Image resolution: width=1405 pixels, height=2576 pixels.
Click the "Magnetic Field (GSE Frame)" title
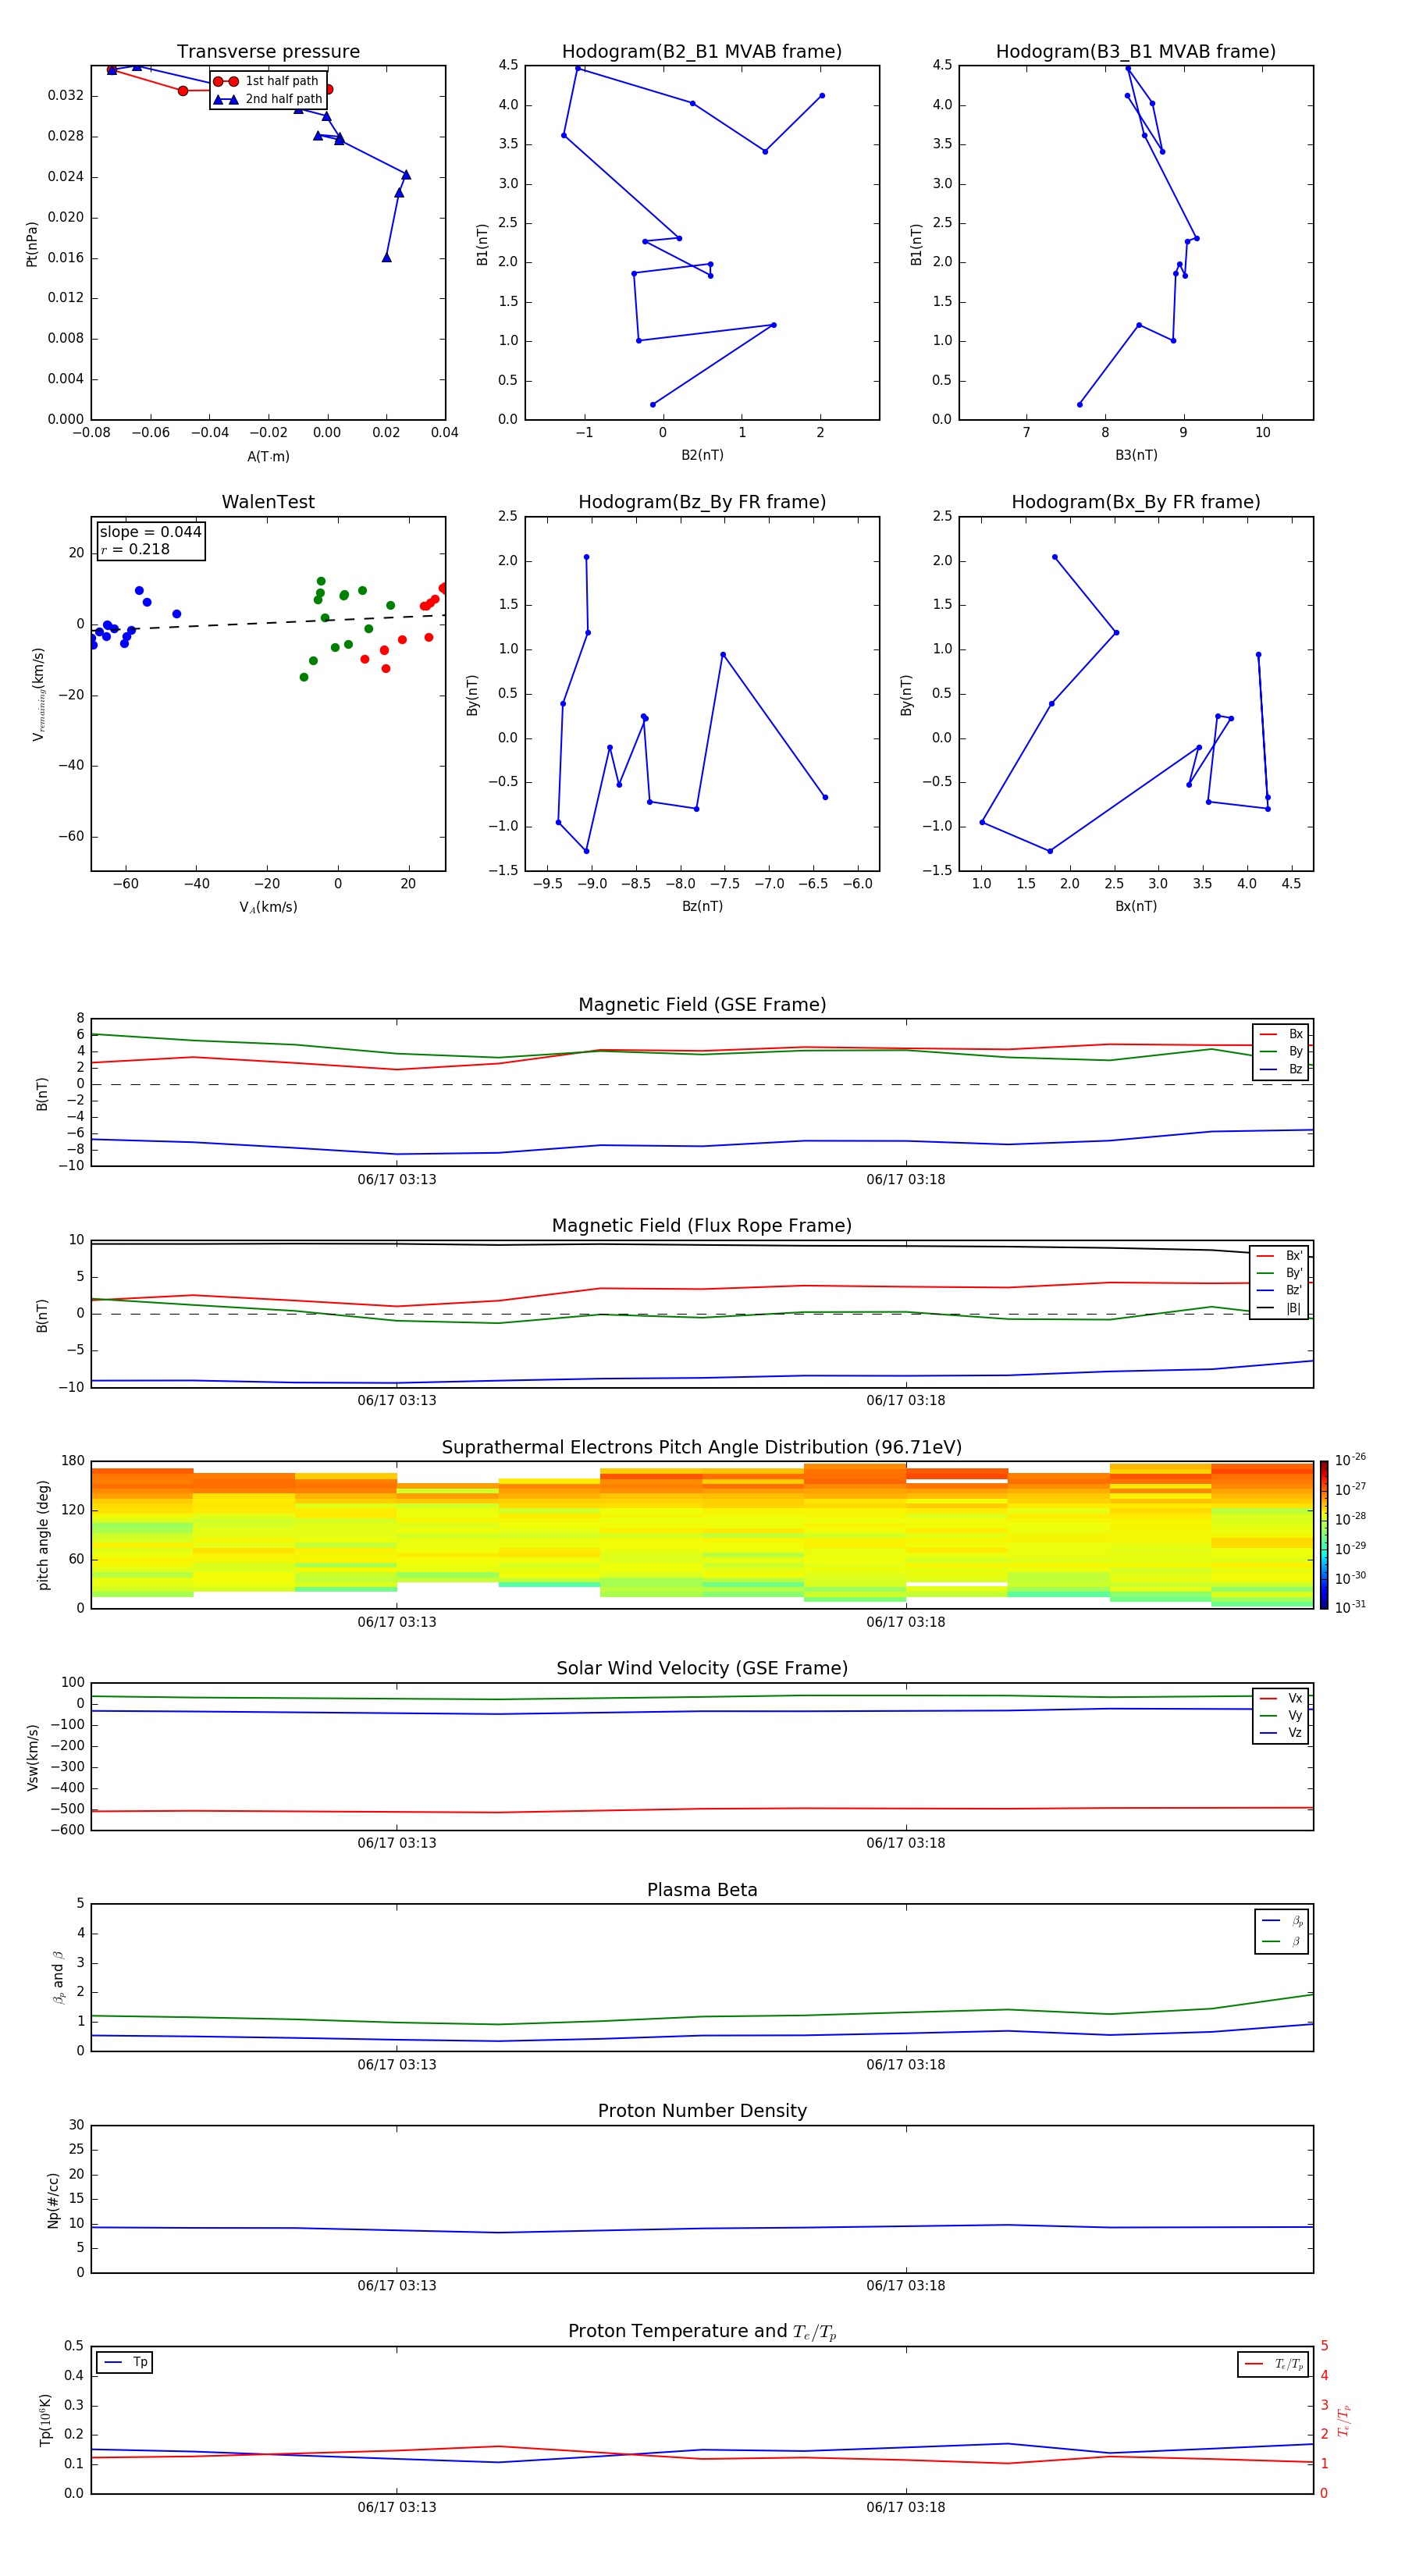pyautogui.click(x=702, y=1005)
